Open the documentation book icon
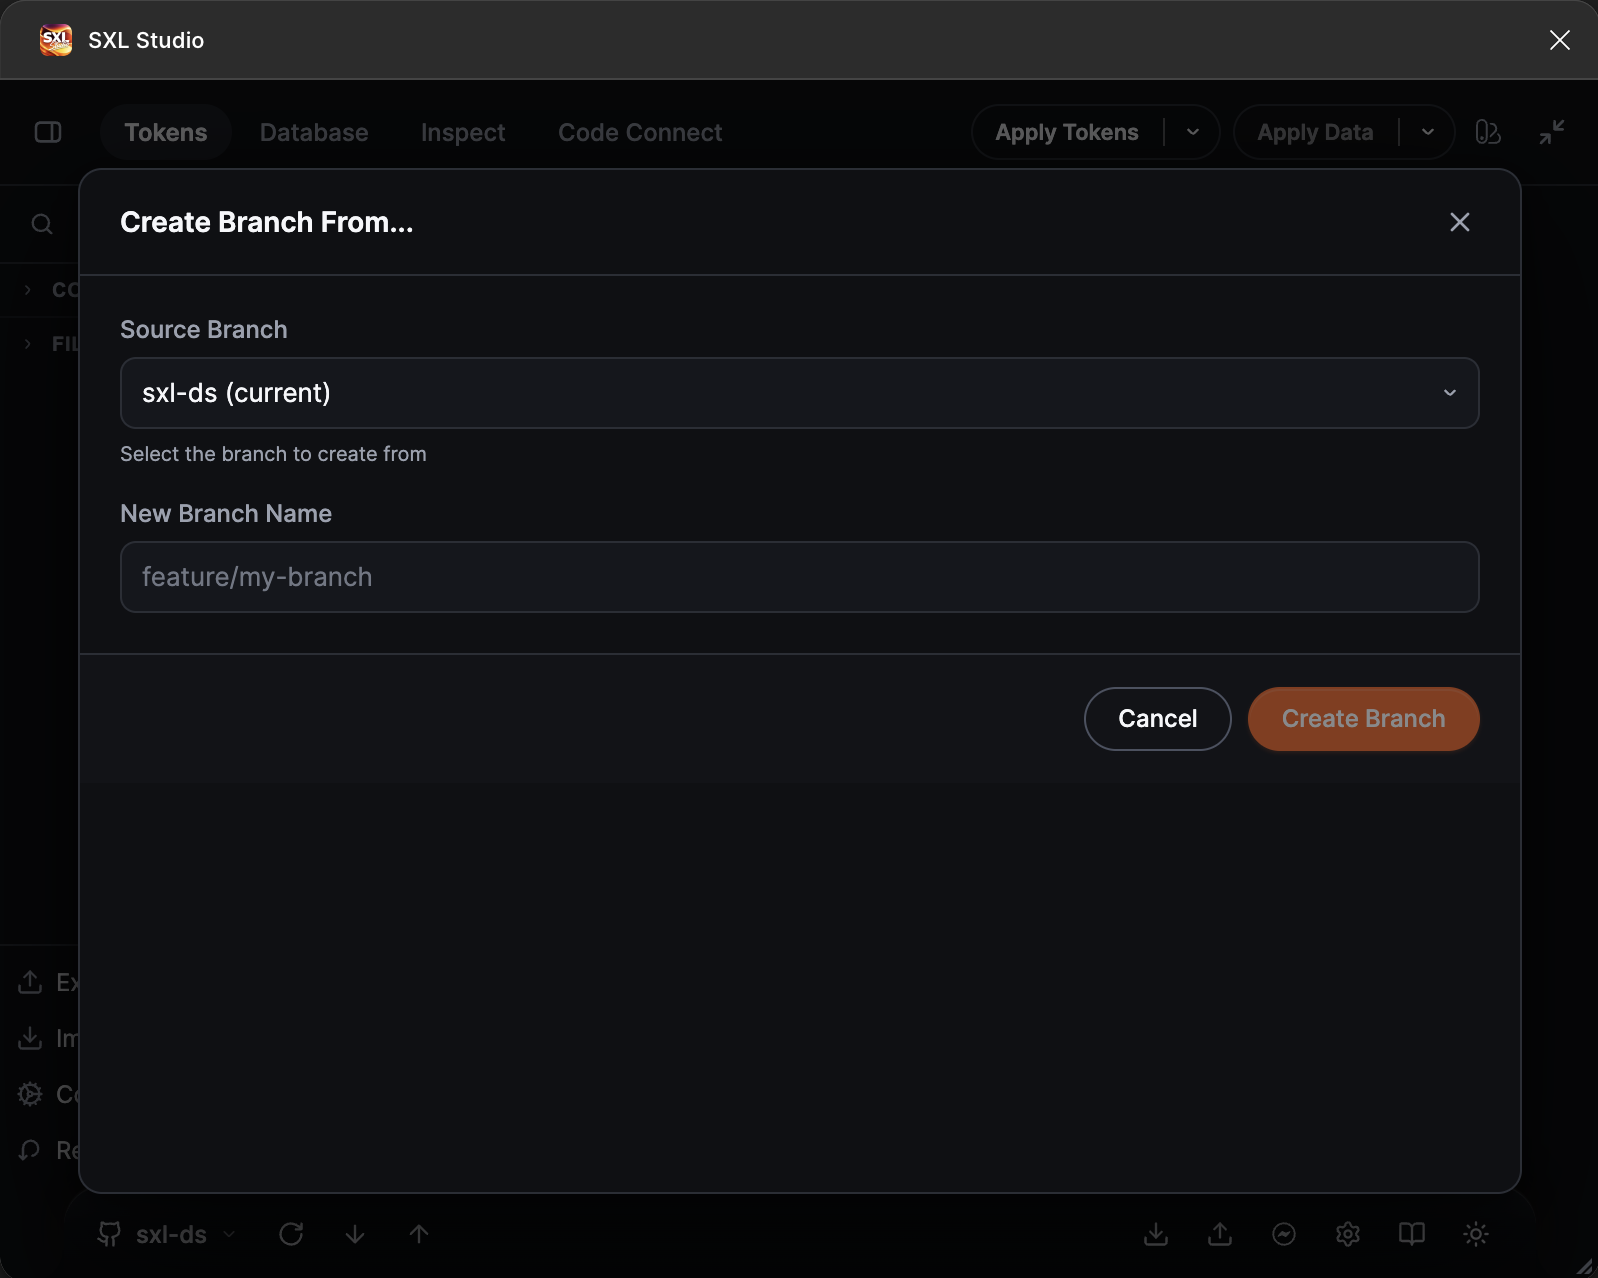Screen dimensions: 1598x1278 (1412, 1234)
